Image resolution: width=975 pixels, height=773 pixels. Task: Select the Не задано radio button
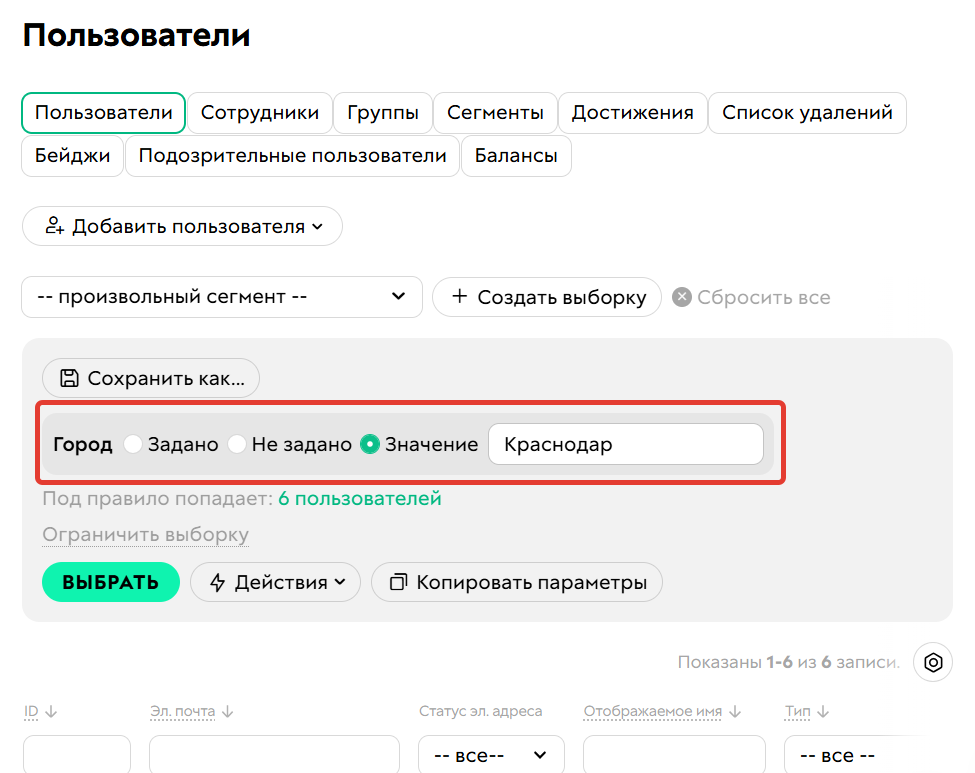tap(236, 444)
